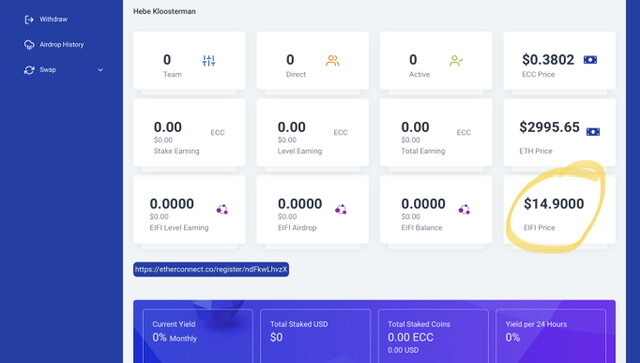Click the EIFI Level Earning label
Image resolution: width=640 pixels, height=363 pixels.
[179, 228]
